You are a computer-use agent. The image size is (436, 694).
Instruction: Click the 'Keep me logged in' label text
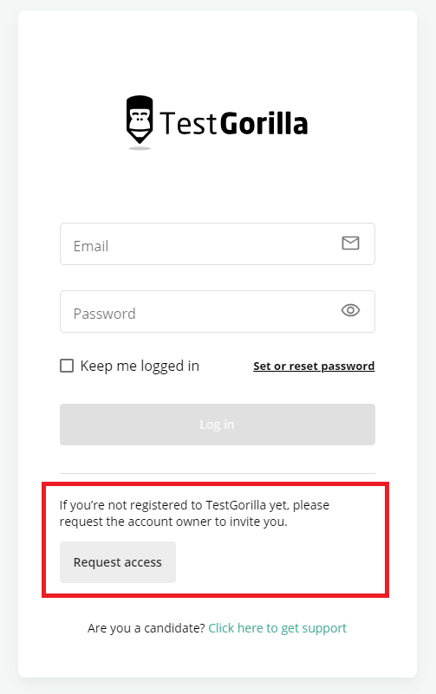pos(139,366)
